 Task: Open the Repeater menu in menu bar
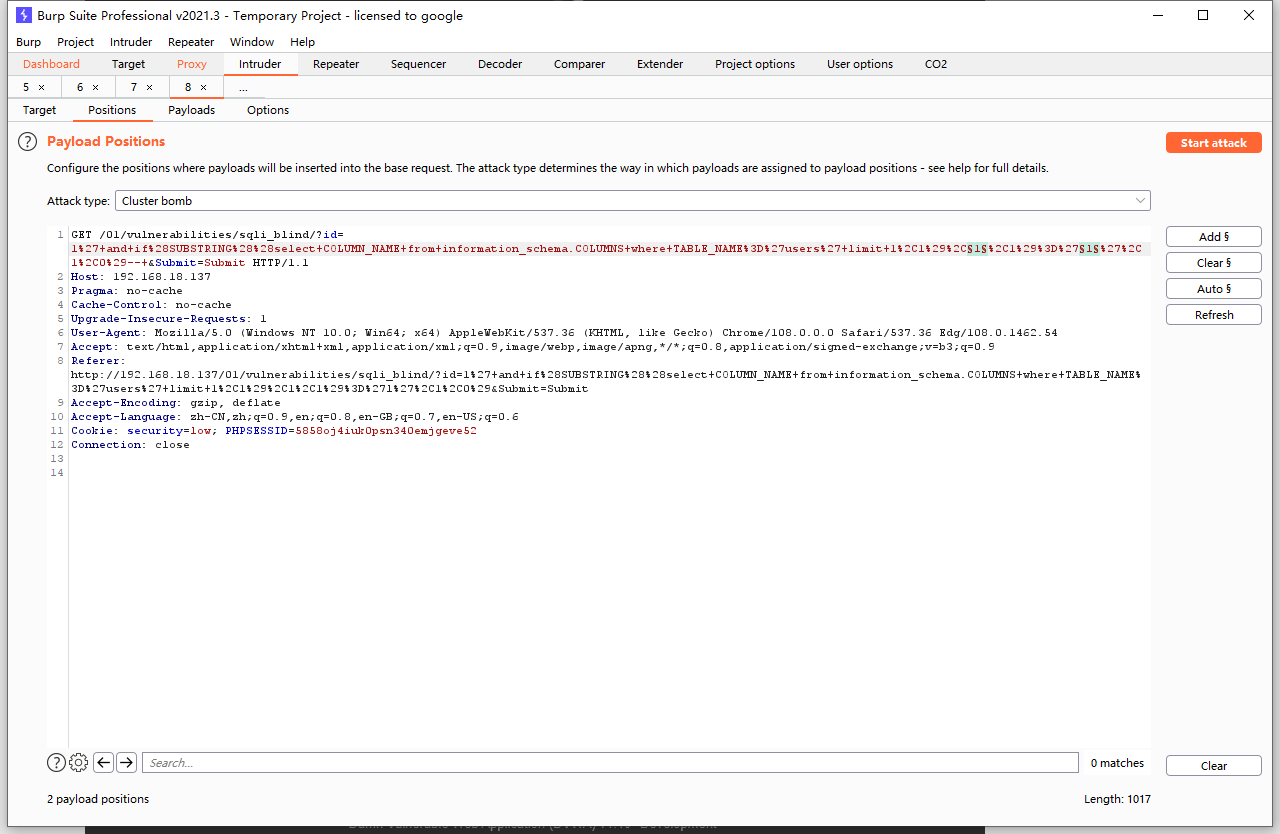[x=191, y=42]
